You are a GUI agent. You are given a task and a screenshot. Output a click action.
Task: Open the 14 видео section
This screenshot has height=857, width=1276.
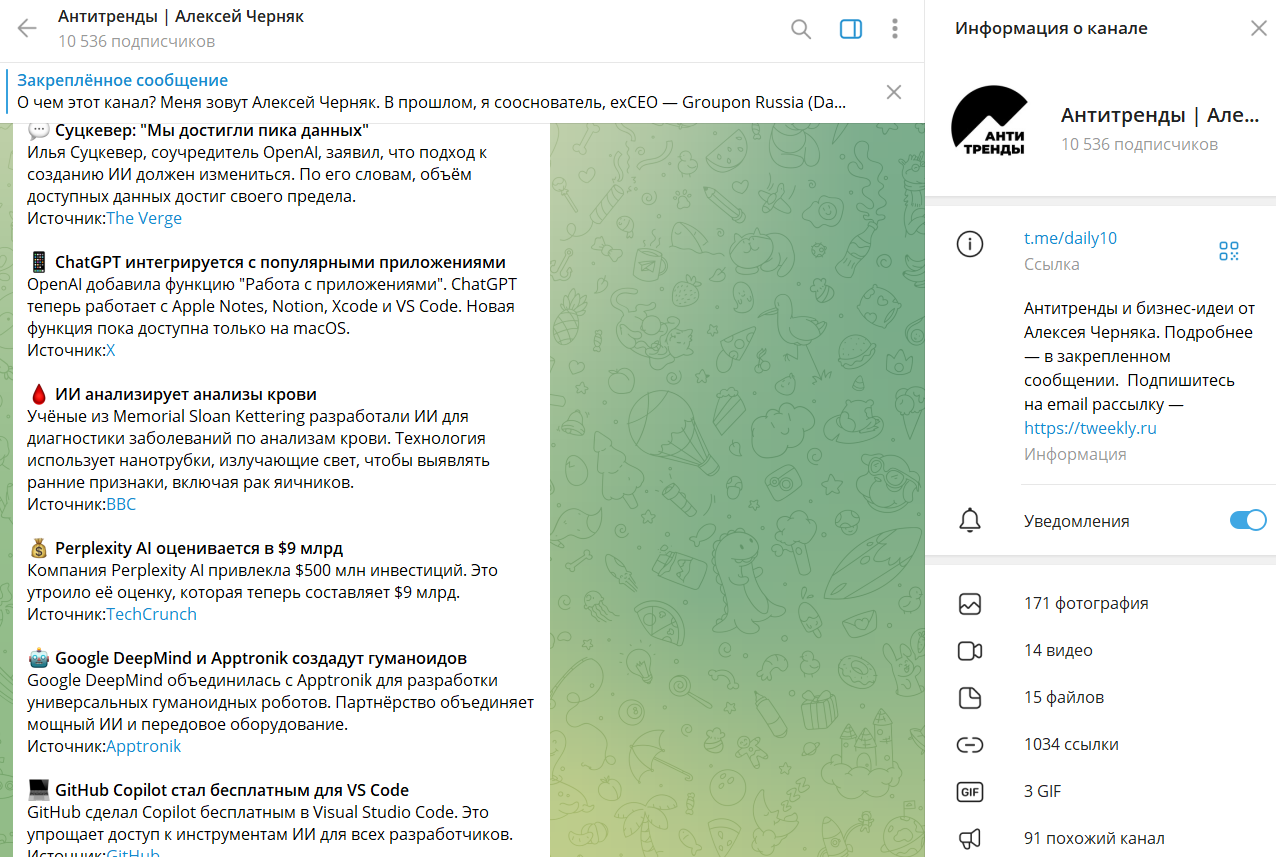tap(1100, 651)
